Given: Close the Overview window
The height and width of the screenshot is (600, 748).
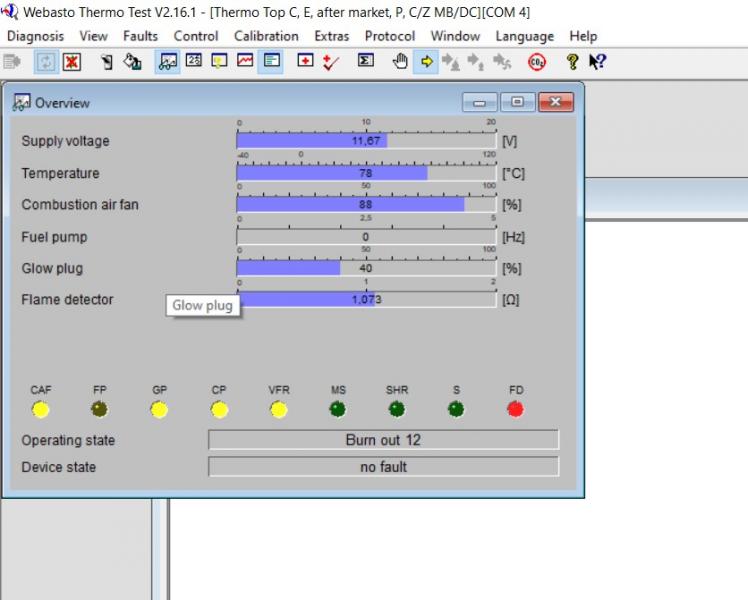Looking at the screenshot, I should pos(556,102).
